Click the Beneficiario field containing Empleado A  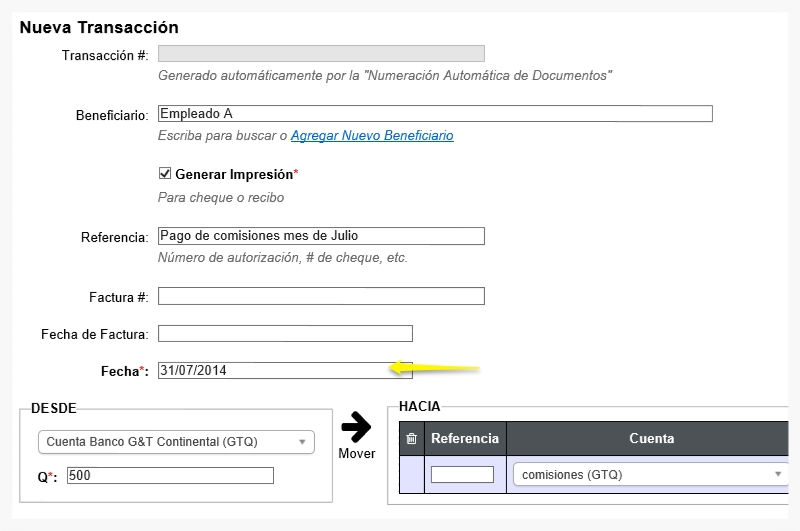point(435,114)
